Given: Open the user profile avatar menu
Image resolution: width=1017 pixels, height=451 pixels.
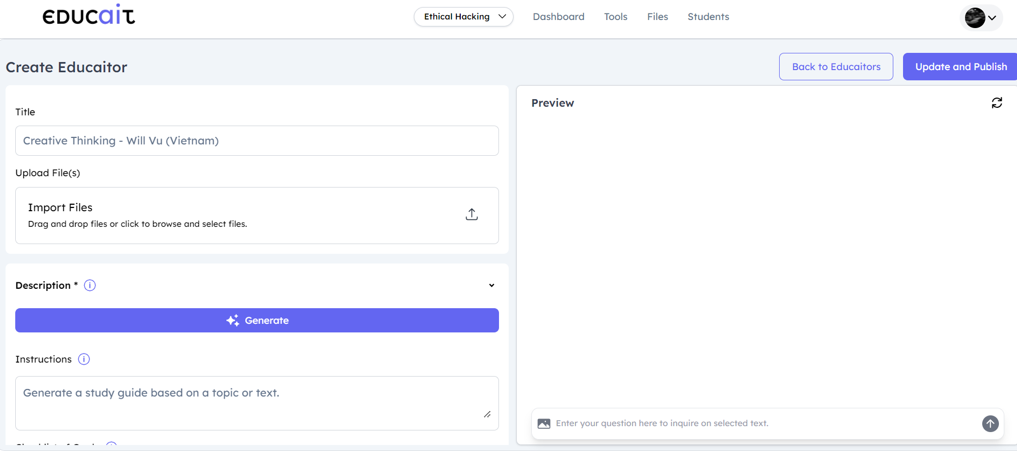Looking at the screenshot, I should pos(980,17).
